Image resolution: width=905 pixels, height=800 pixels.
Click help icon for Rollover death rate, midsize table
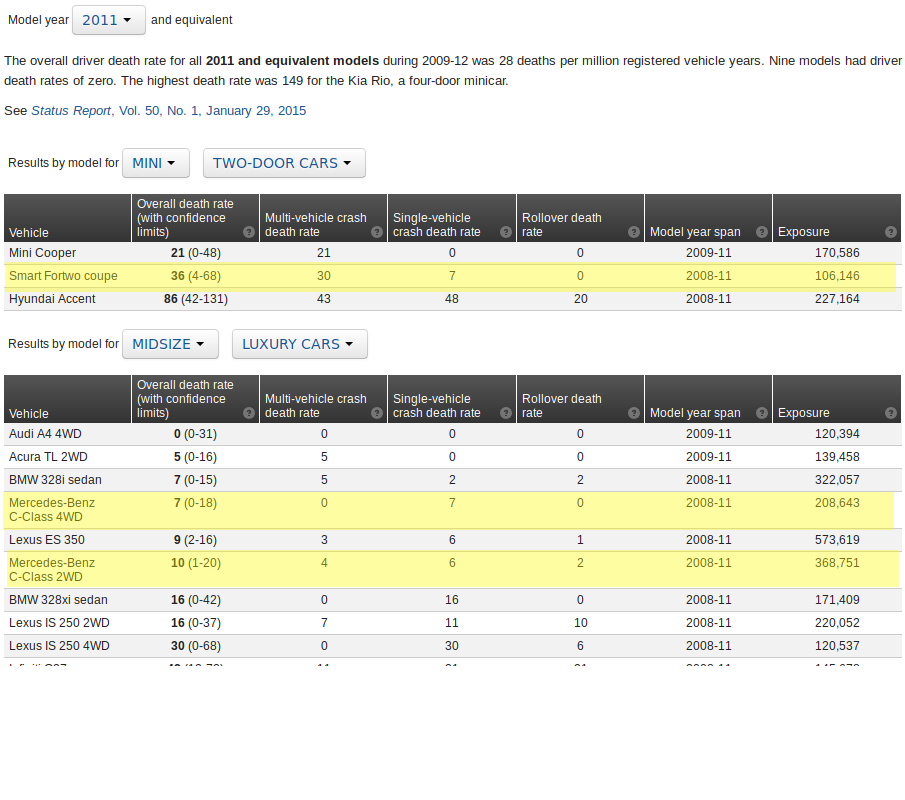point(634,413)
